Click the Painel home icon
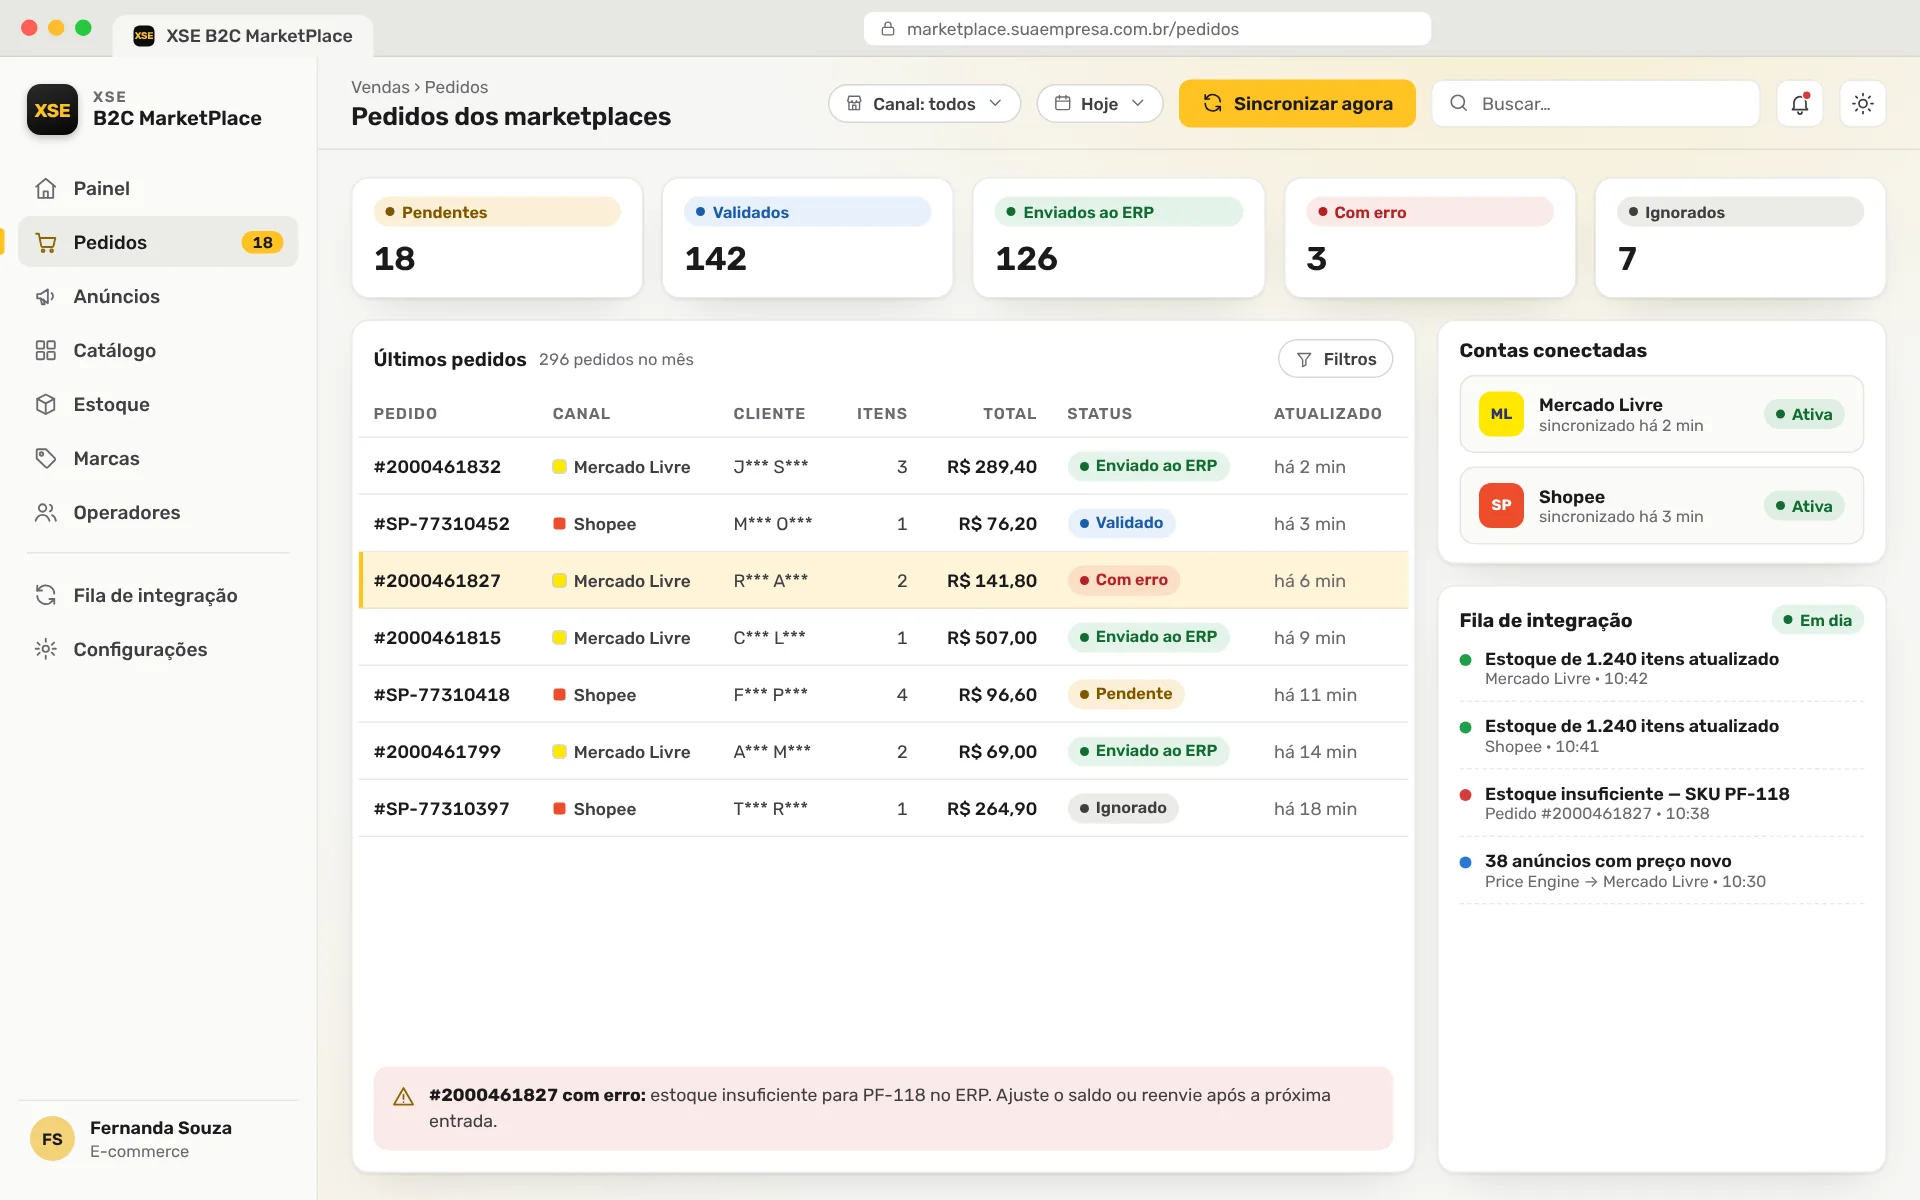The image size is (1920, 1200). [46, 188]
